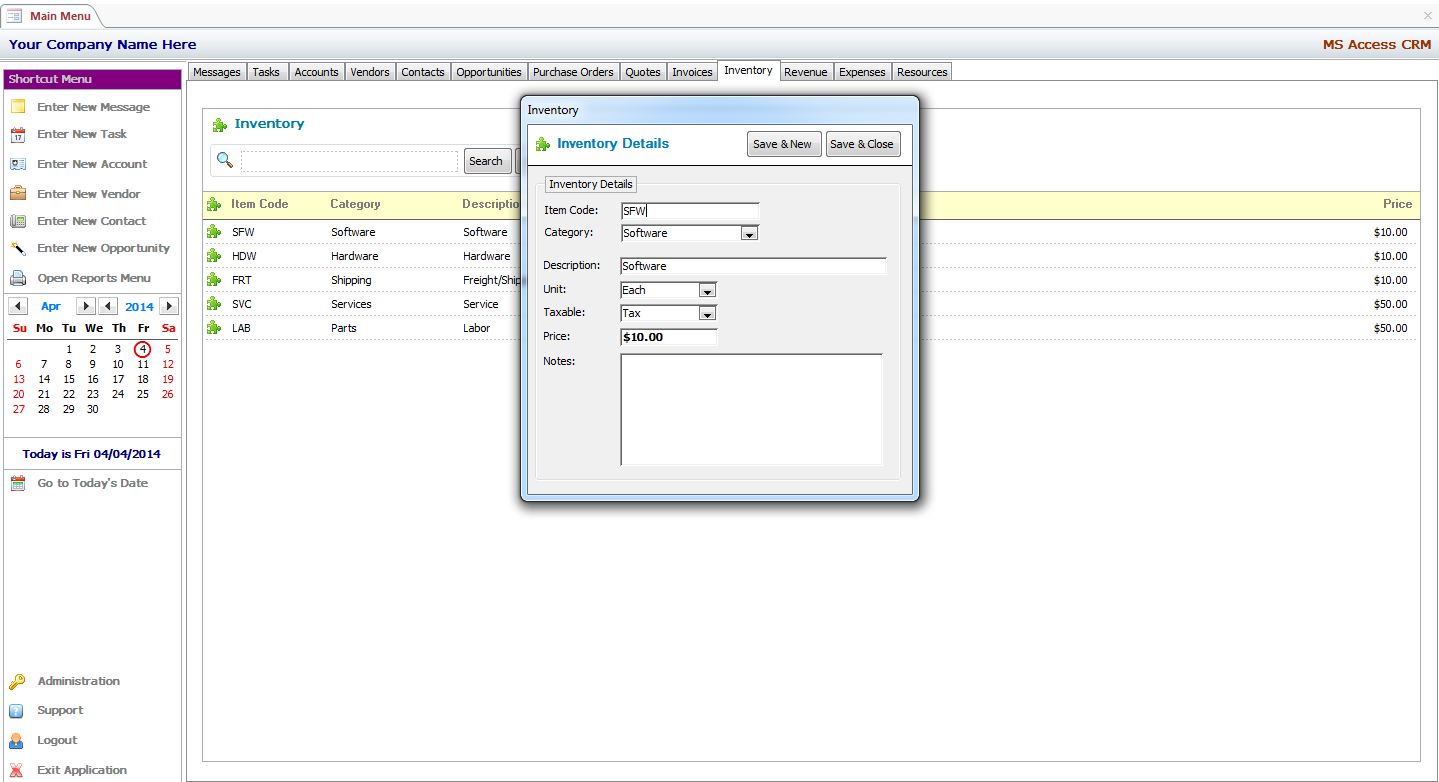Expand the Category dropdown in Inventory Details
The height and width of the screenshot is (782, 1439).
point(748,234)
